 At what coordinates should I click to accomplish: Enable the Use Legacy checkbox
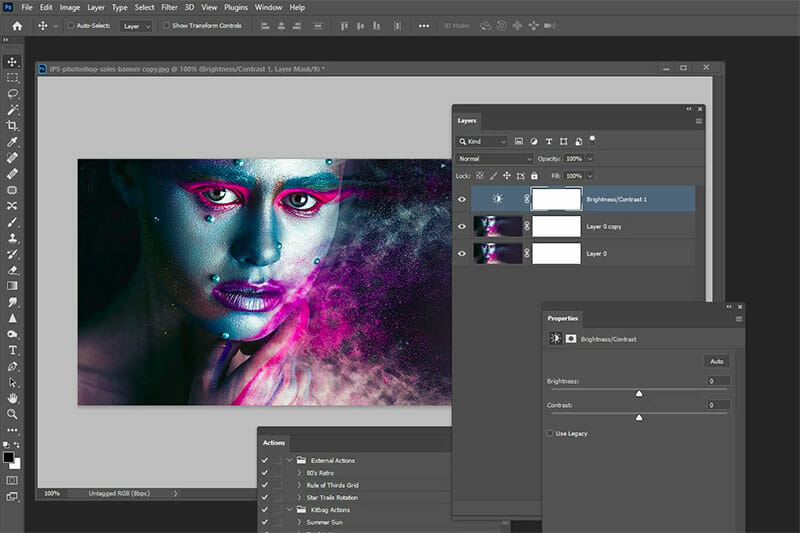tap(551, 433)
